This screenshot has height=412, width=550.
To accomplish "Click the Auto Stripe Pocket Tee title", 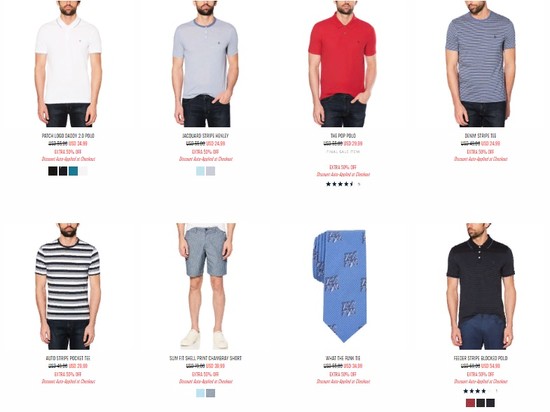I will click(x=68, y=358).
